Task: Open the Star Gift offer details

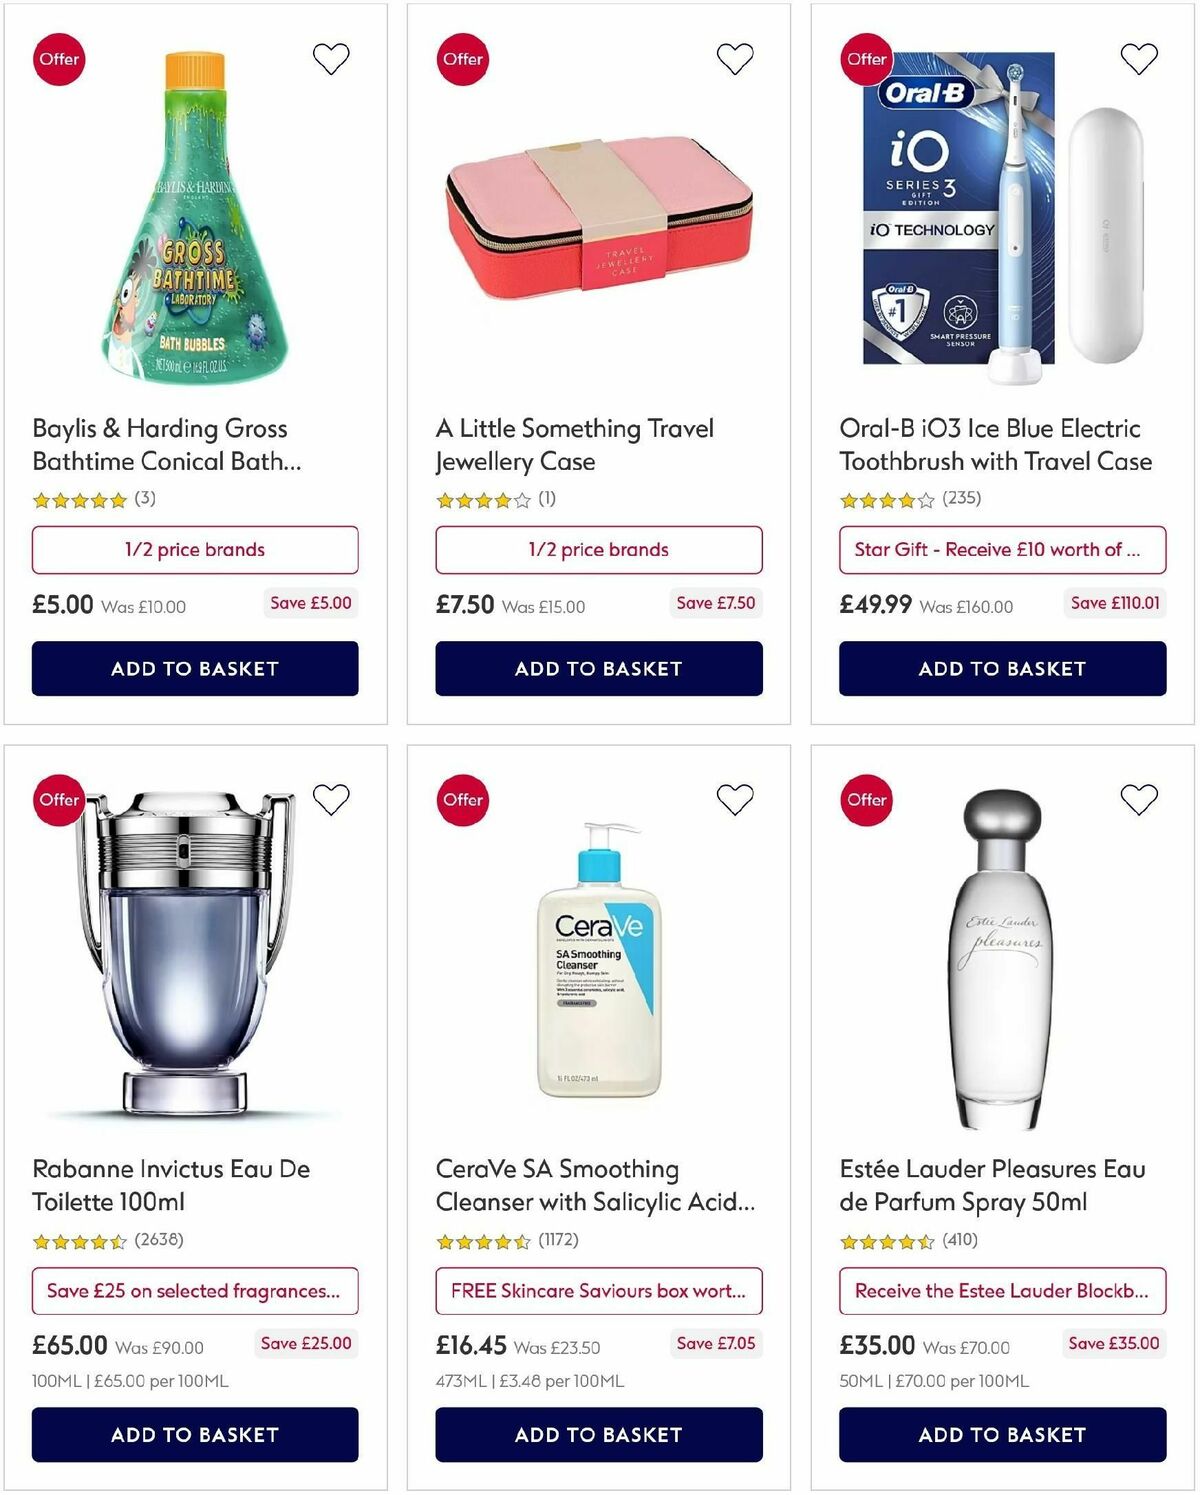Action: 1002,549
